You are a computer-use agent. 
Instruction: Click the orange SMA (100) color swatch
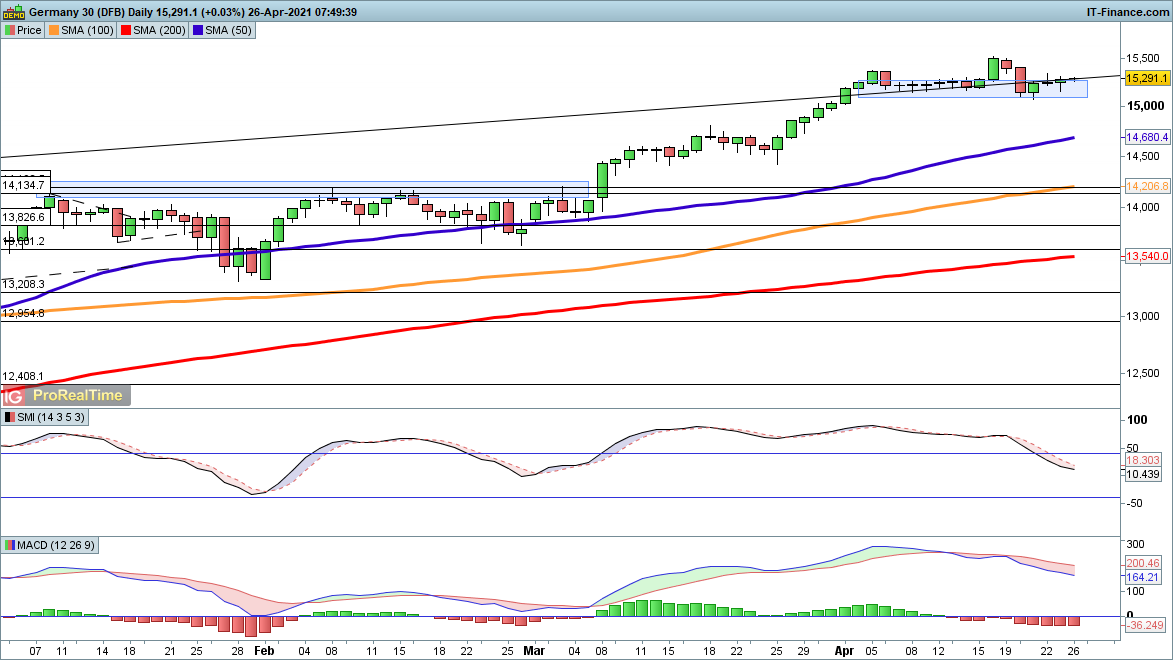[54, 31]
